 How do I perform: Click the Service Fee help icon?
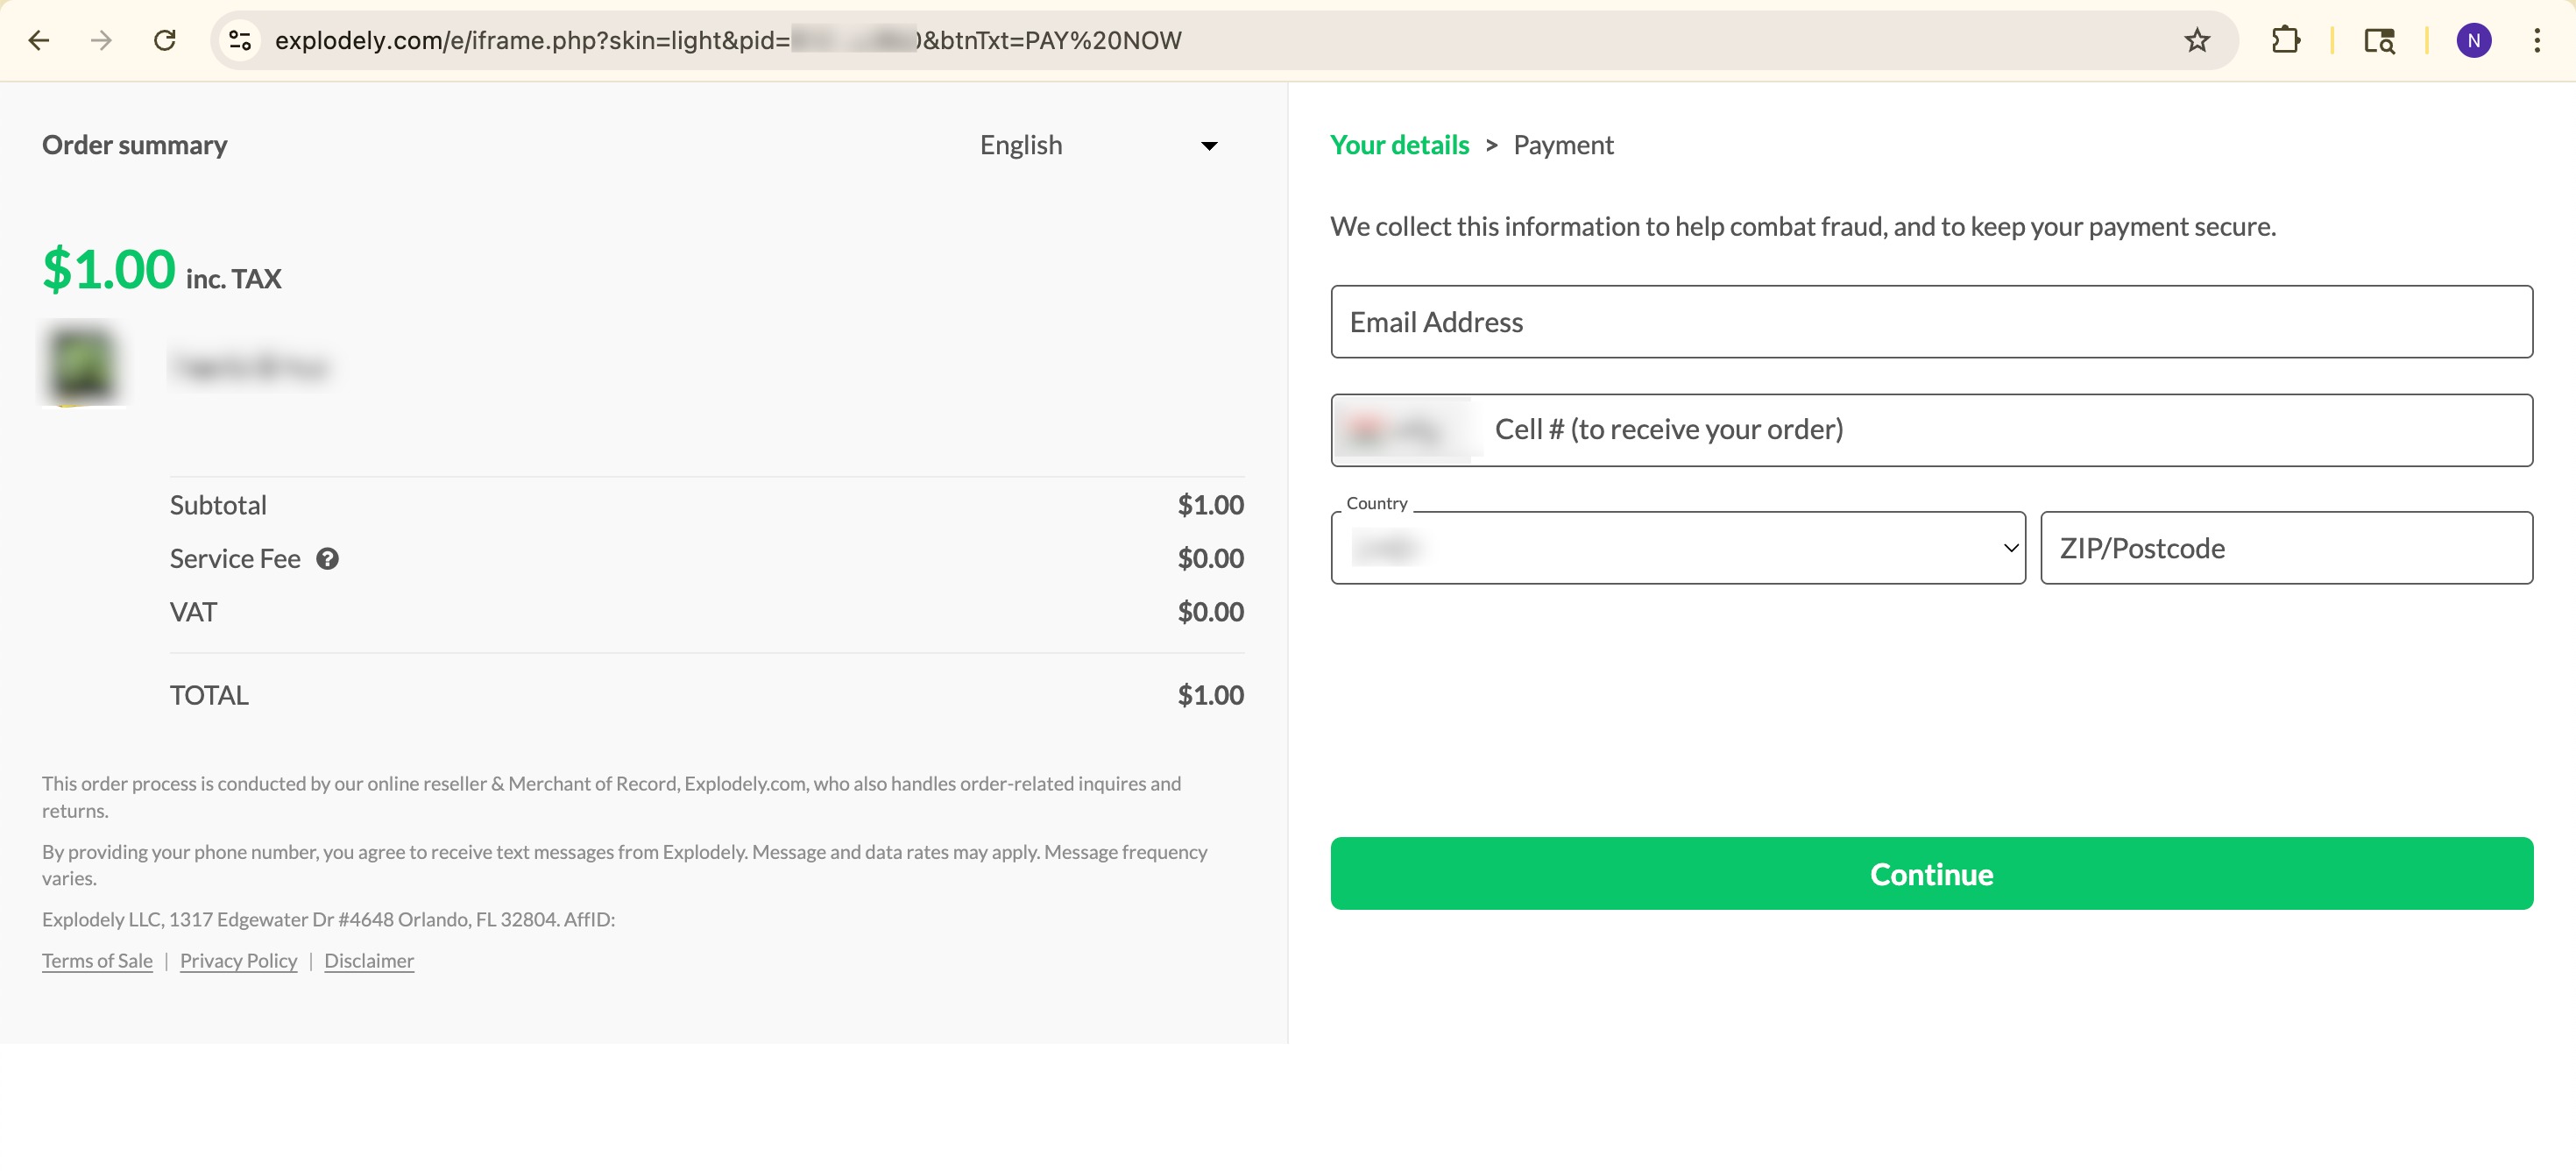tap(327, 559)
